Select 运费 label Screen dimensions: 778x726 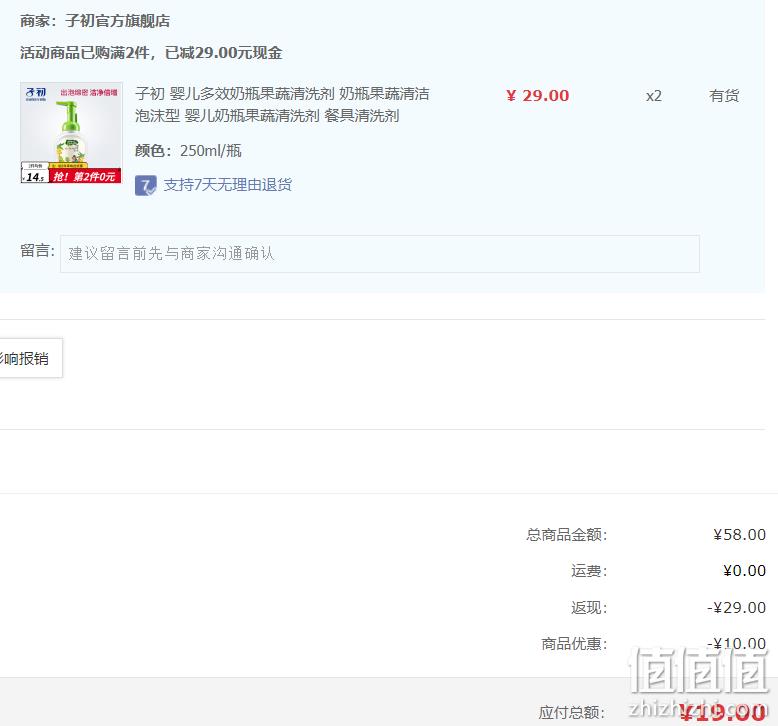[x=589, y=571]
